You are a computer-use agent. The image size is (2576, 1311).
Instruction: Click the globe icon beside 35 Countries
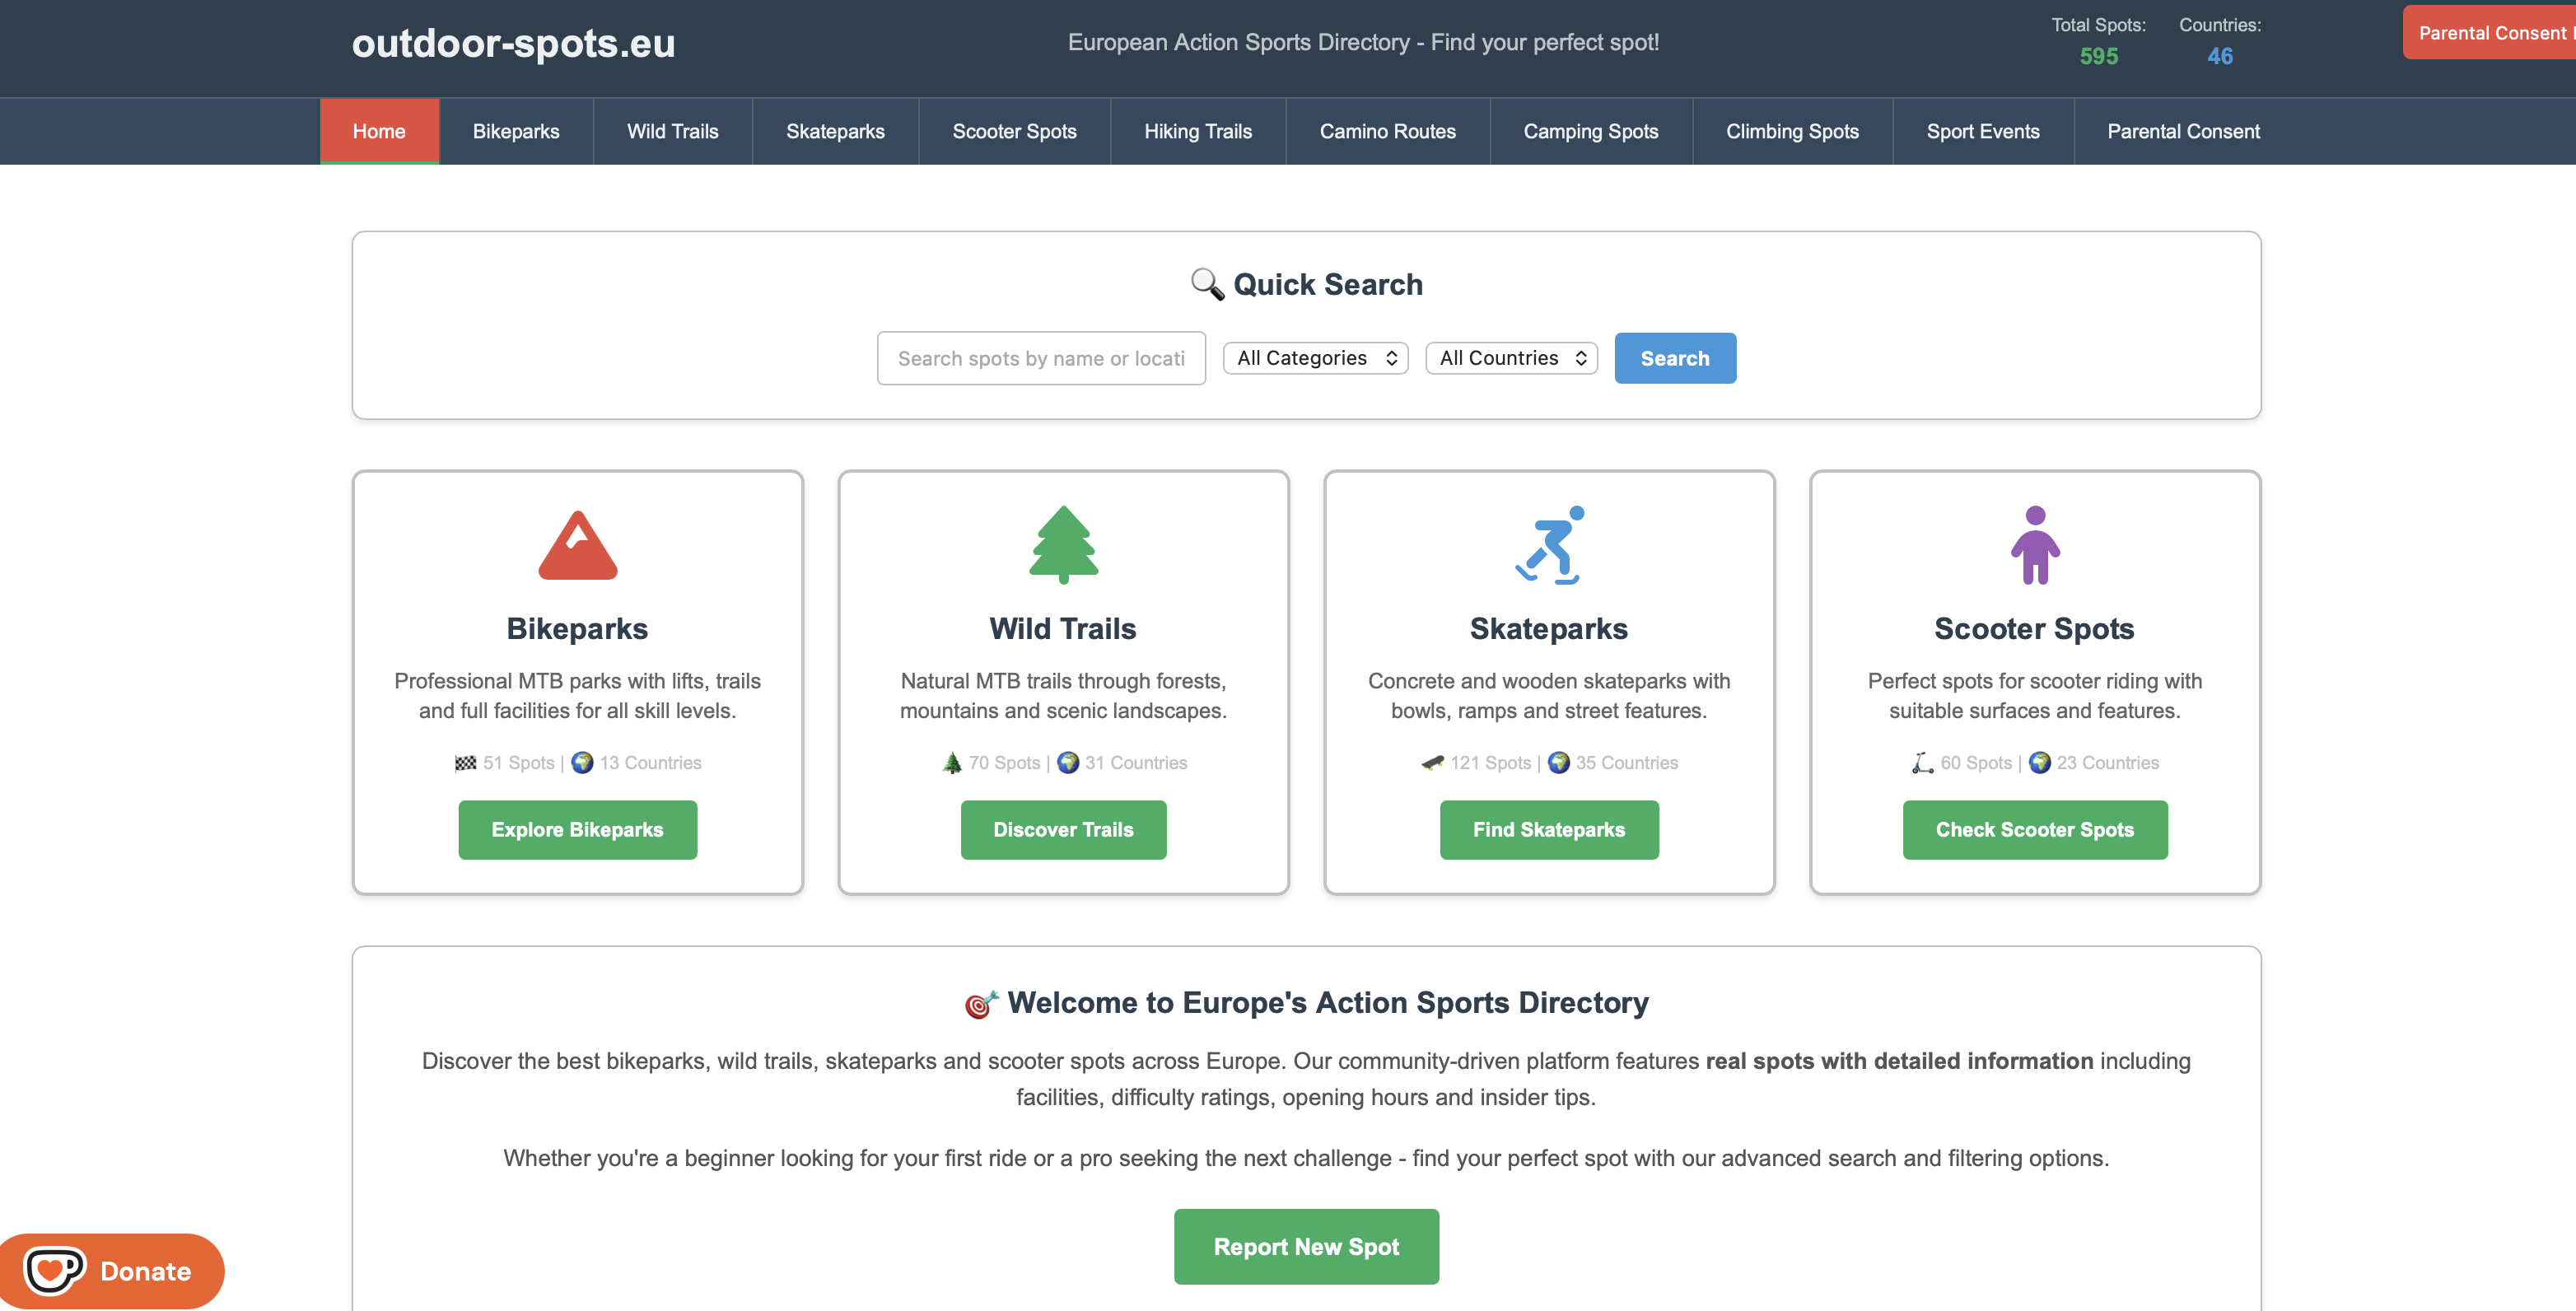(1559, 763)
